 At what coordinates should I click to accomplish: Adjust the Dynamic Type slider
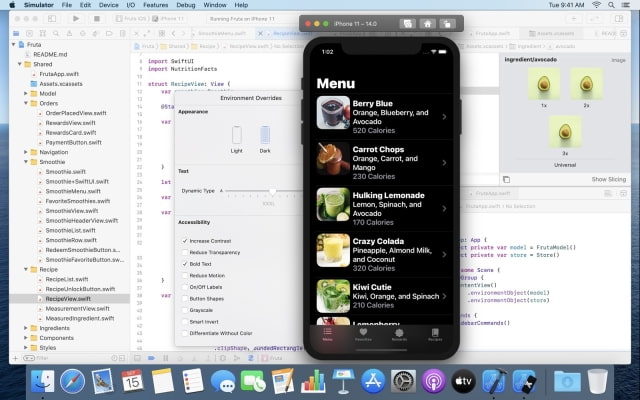click(273, 190)
